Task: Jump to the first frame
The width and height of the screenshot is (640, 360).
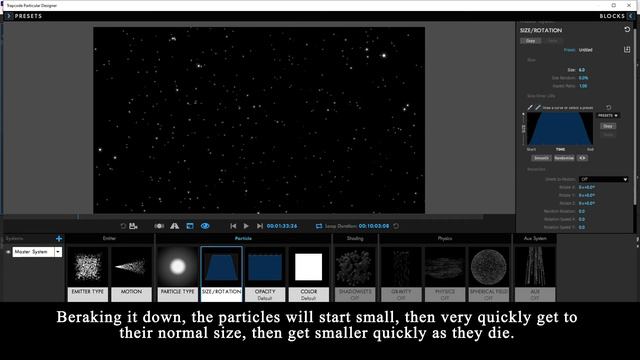Action: coord(233,226)
